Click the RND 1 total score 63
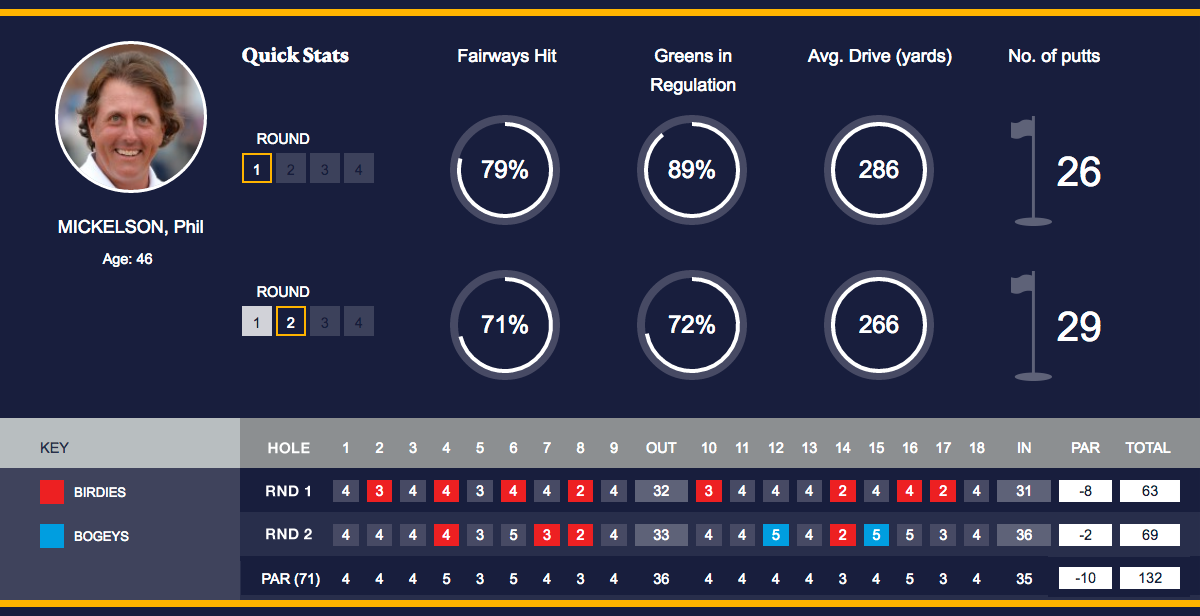1200x616 pixels. 1149,491
